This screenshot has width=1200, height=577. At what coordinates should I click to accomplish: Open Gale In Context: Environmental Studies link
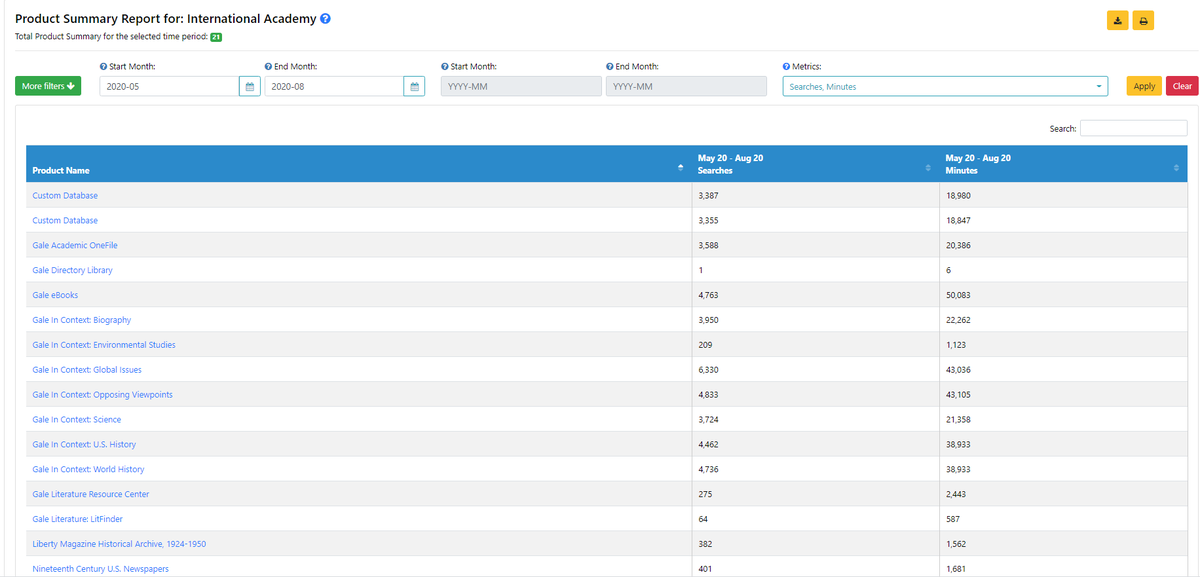click(x=104, y=345)
